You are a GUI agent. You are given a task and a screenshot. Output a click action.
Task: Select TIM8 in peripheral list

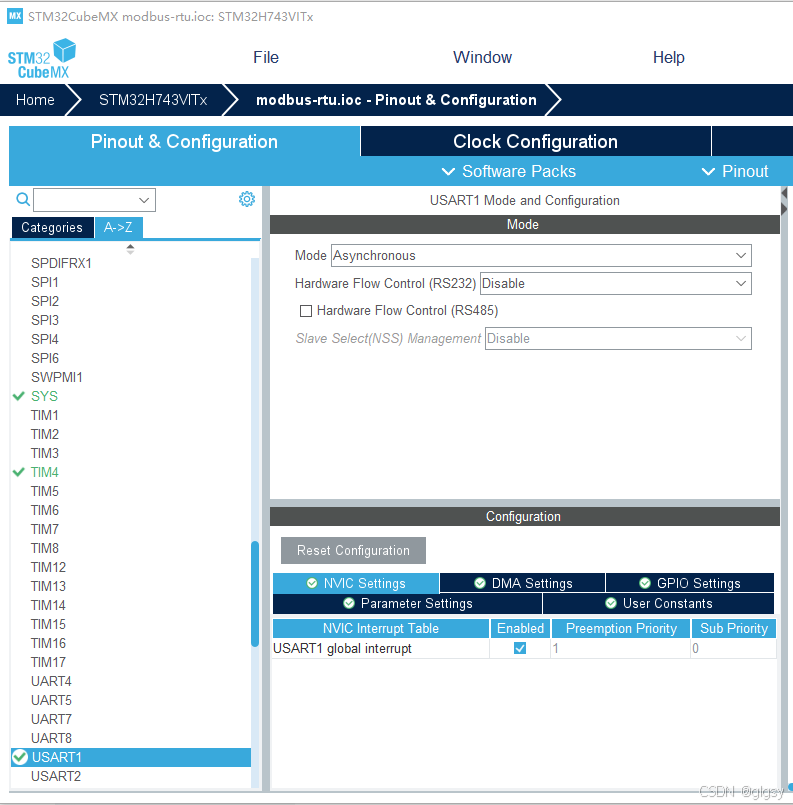[x=45, y=548]
